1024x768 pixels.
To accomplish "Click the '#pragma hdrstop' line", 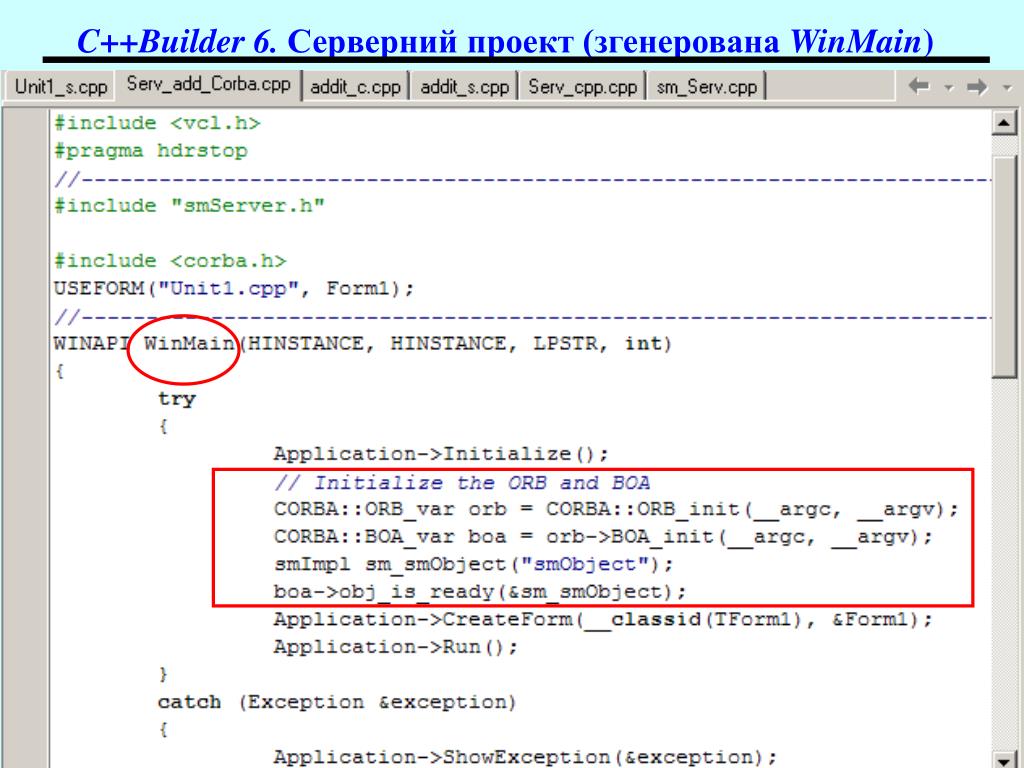I will [x=150, y=150].
